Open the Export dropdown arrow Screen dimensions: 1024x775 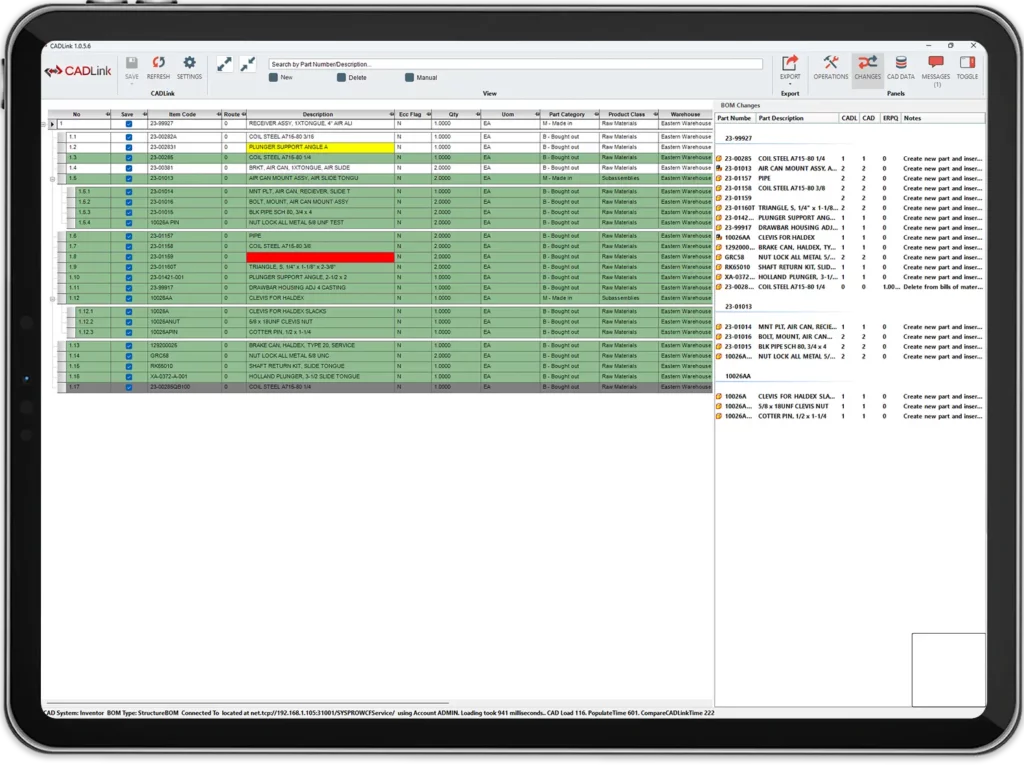click(x=790, y=84)
